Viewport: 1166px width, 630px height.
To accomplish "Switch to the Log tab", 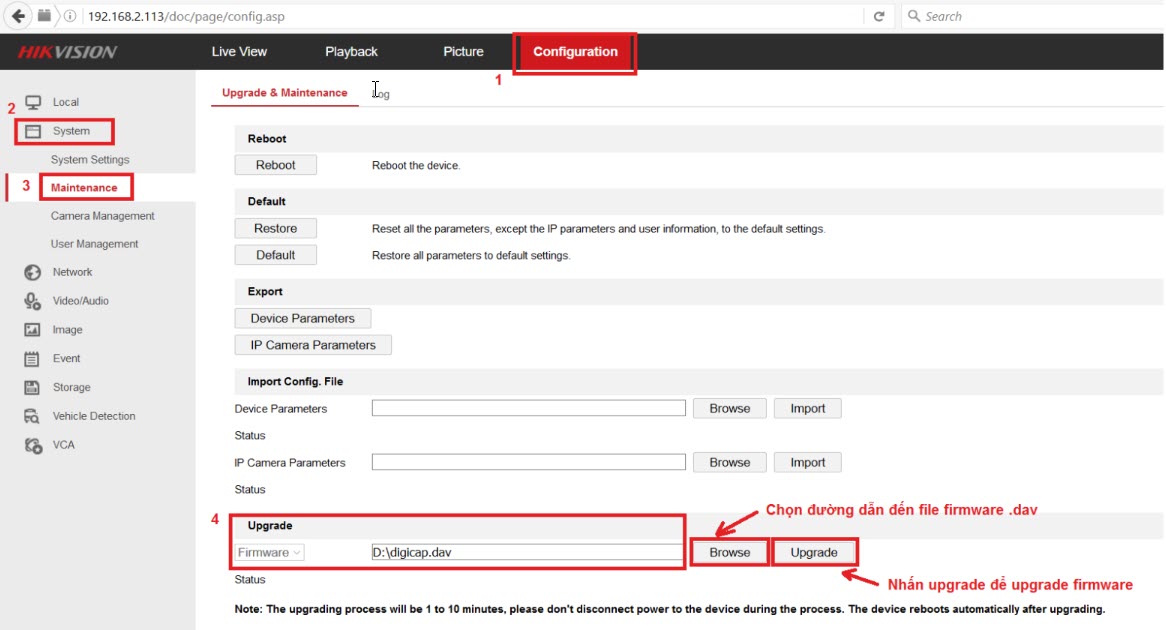I will coord(381,93).
